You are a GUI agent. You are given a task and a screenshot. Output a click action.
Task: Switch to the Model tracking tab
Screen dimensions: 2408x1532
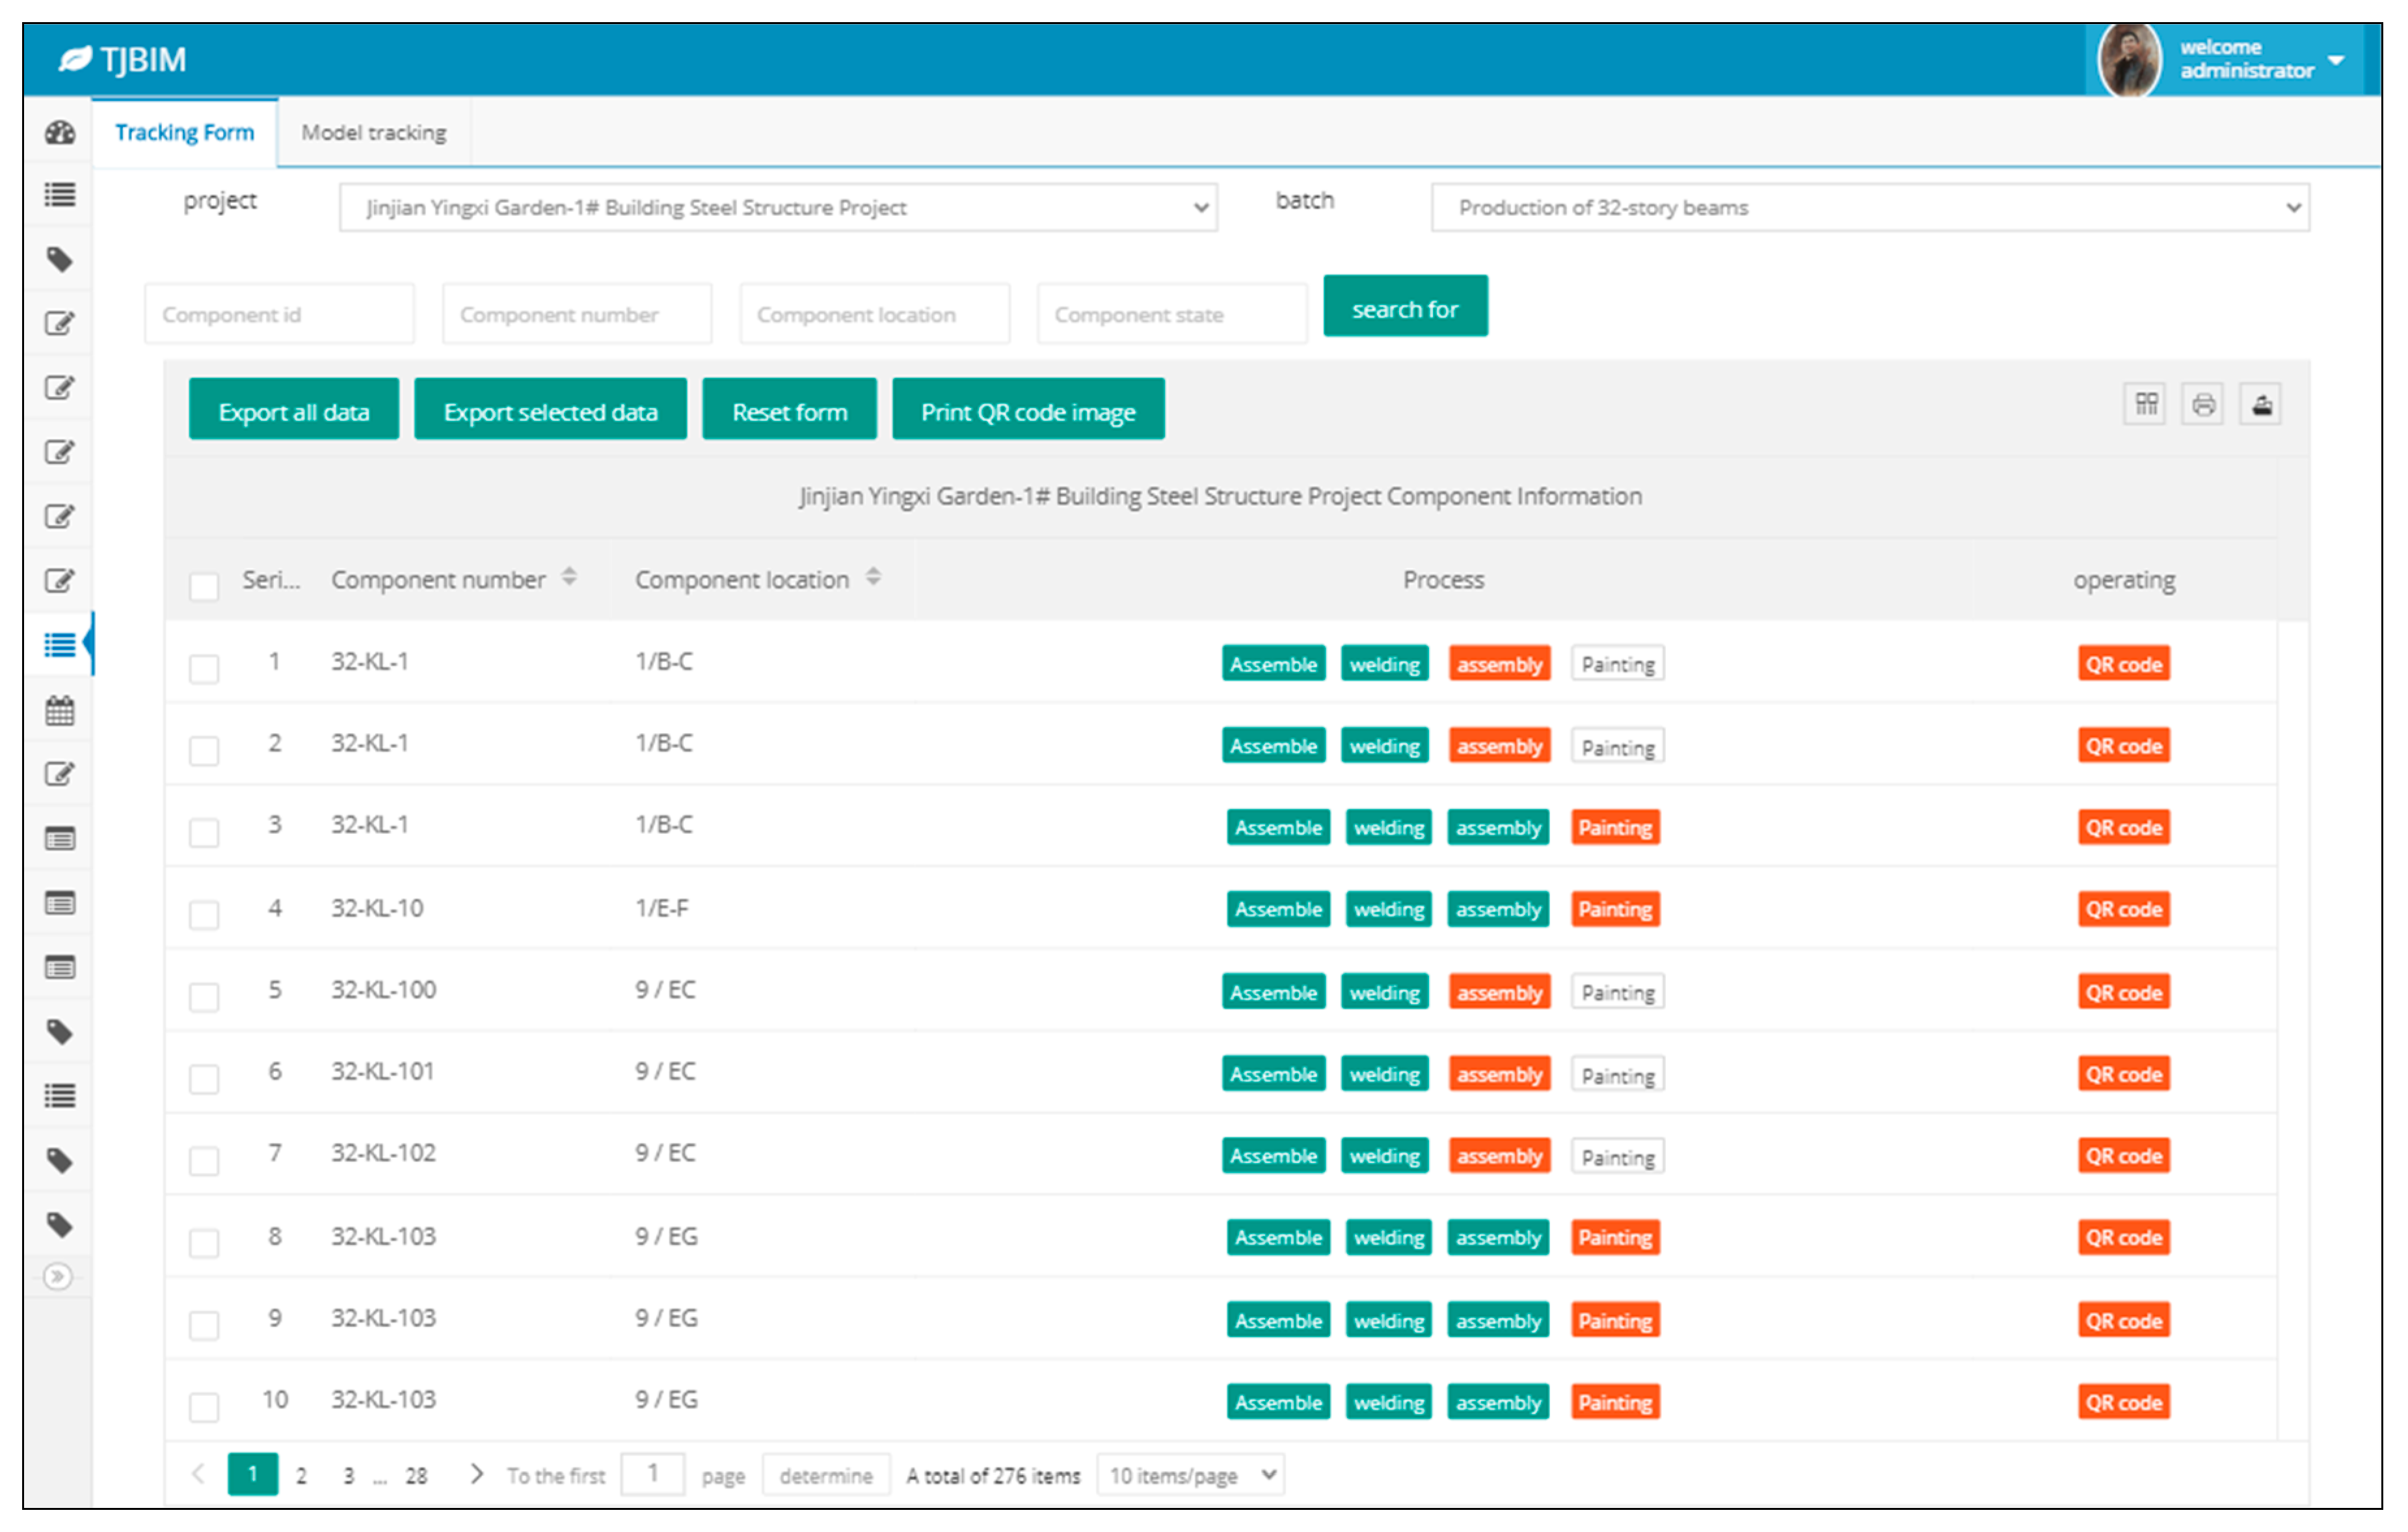[374, 133]
